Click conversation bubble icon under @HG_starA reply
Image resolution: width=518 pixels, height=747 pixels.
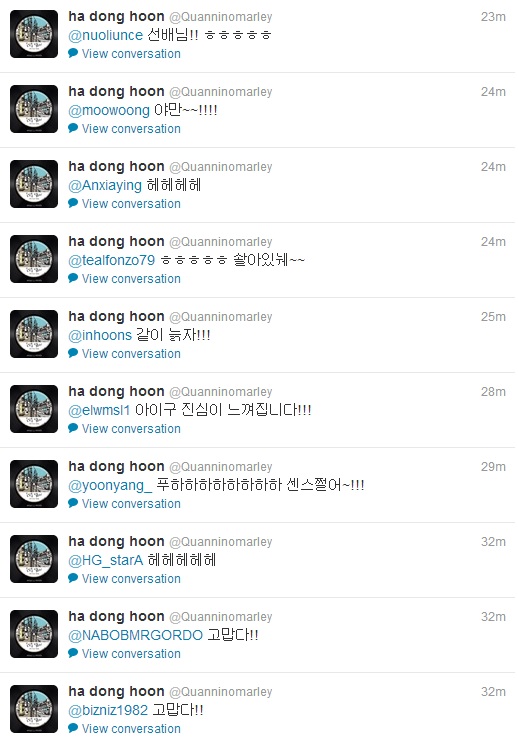73,578
